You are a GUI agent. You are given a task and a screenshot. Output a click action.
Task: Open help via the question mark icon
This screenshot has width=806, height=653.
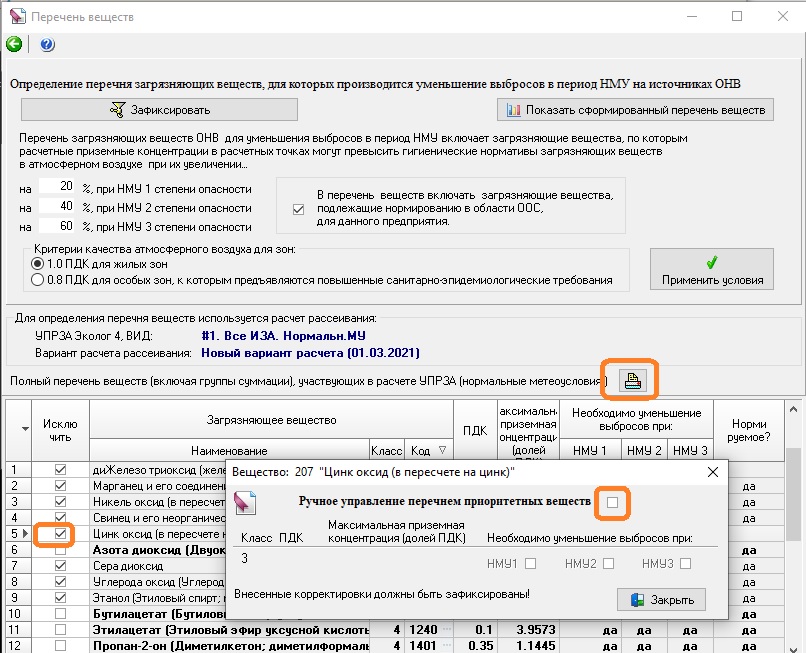(47, 44)
